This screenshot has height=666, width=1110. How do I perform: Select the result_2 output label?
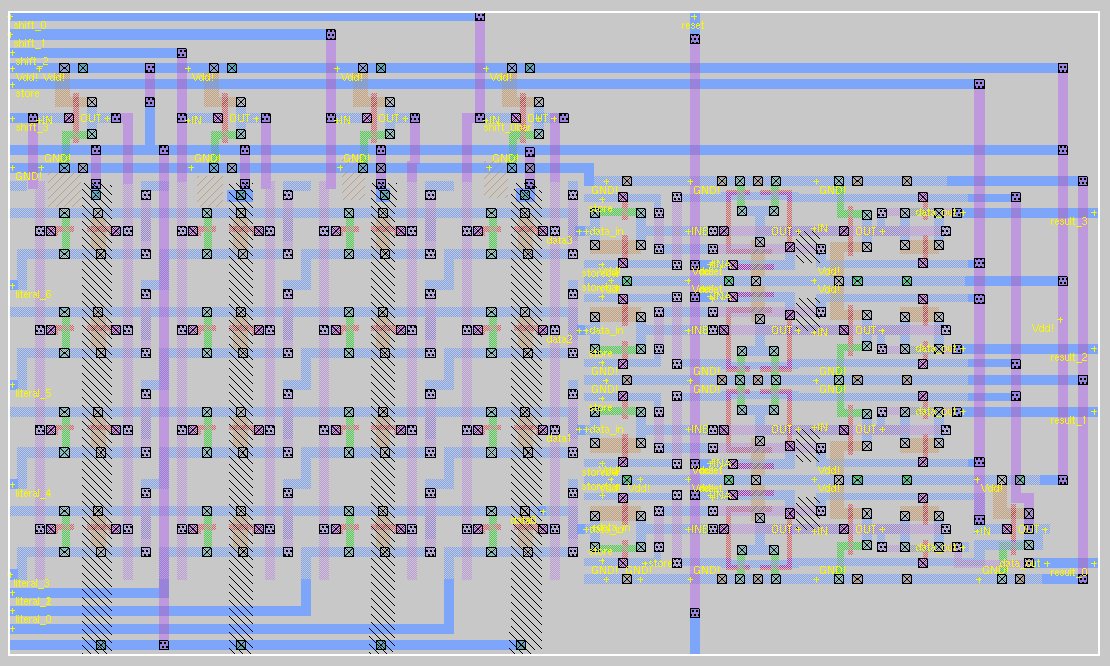tap(1068, 357)
